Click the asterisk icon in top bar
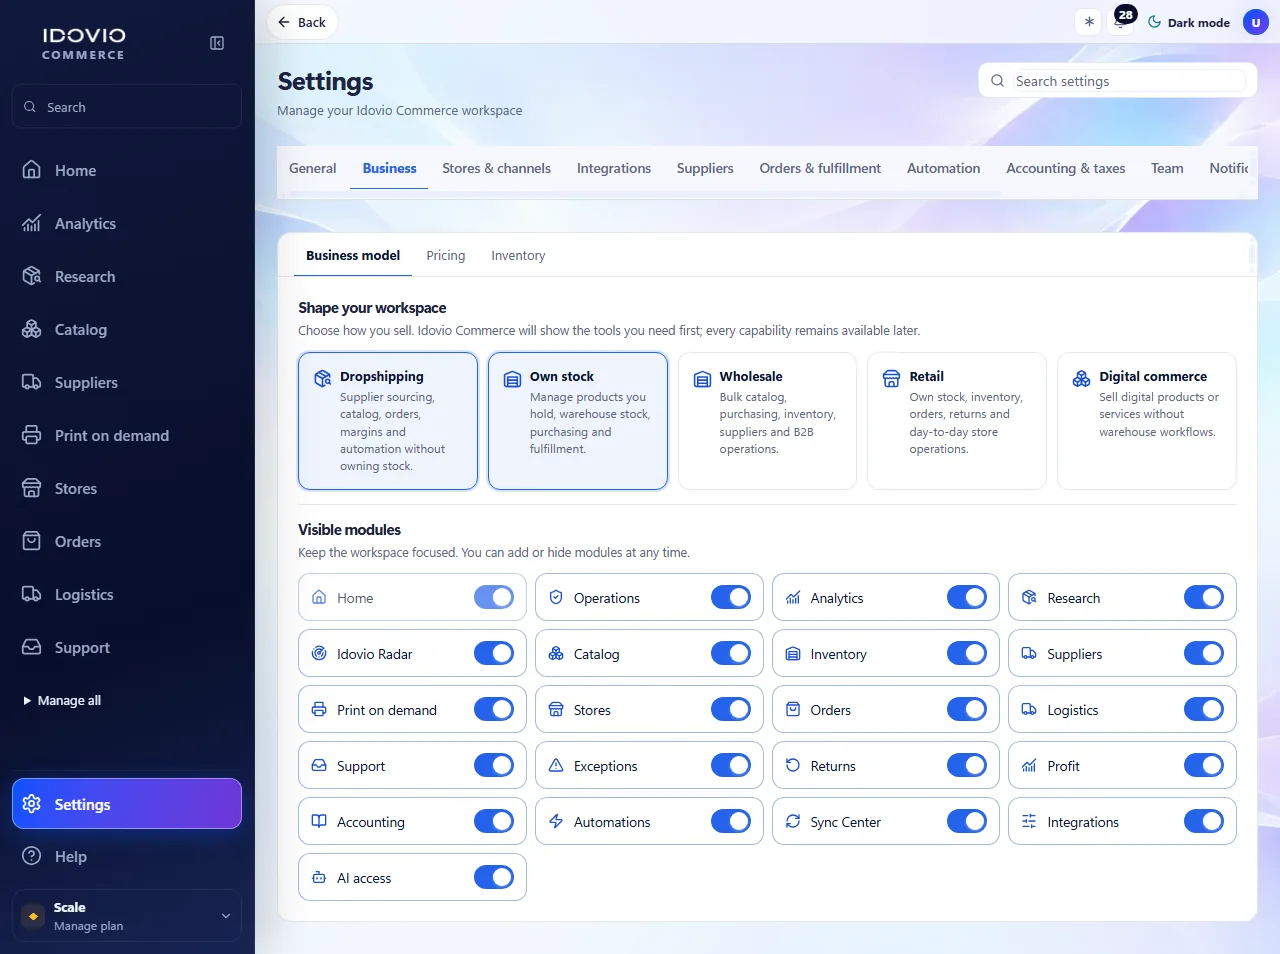 point(1089,22)
